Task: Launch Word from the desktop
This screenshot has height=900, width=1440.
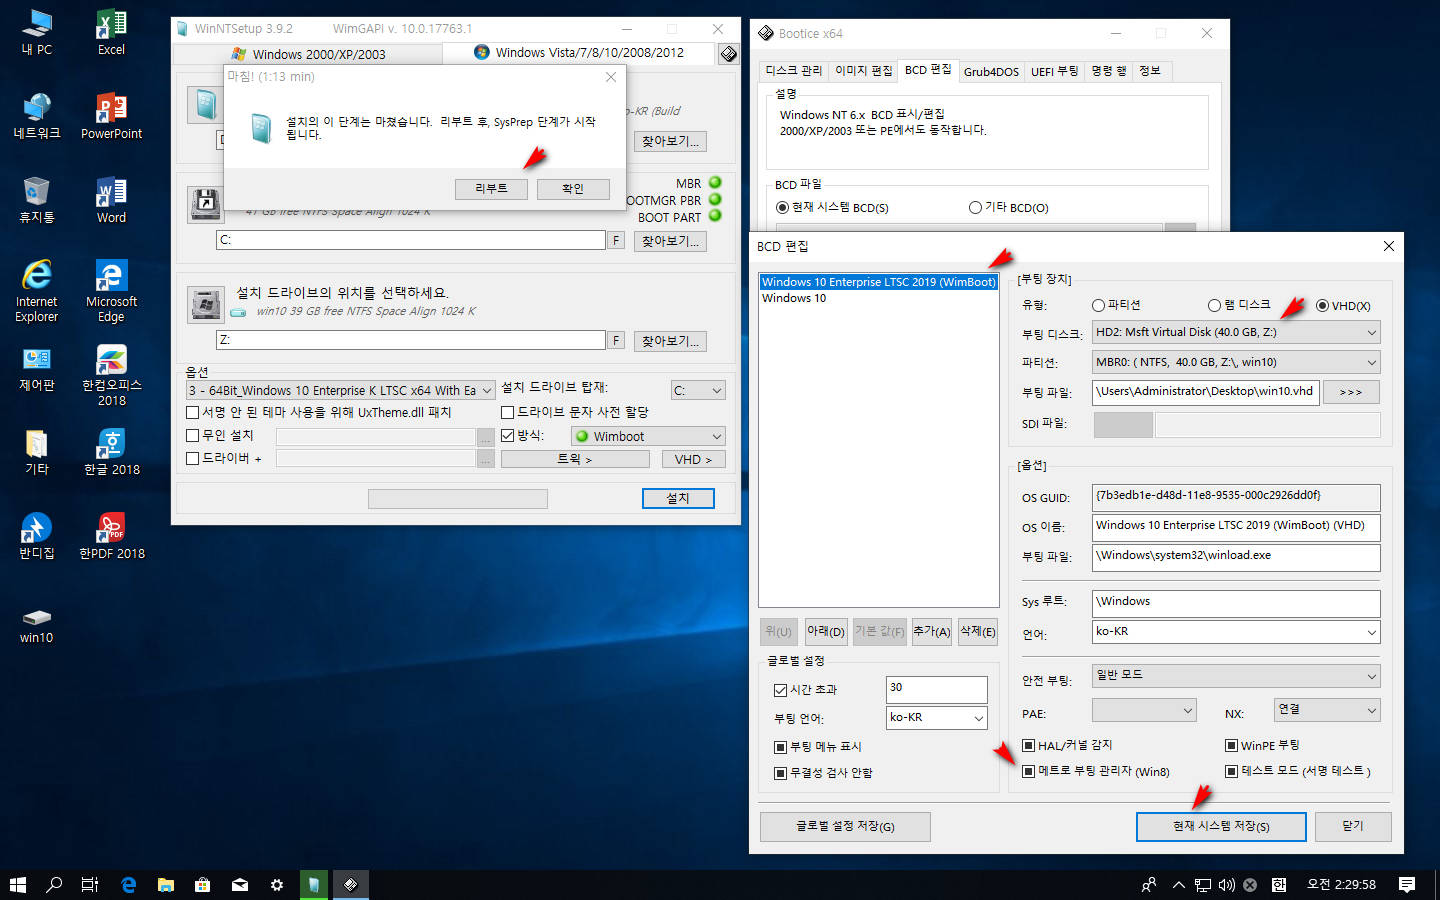Action: [111, 200]
